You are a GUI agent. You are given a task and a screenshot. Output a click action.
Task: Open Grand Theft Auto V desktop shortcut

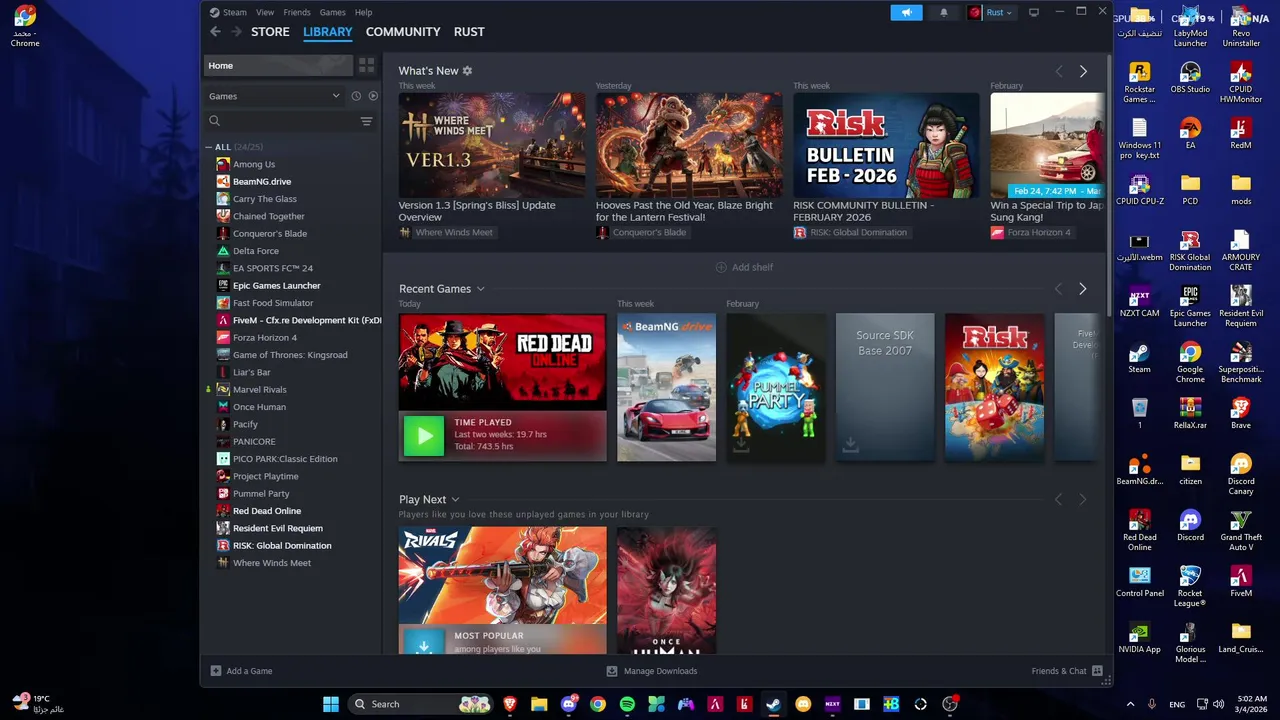(1241, 531)
